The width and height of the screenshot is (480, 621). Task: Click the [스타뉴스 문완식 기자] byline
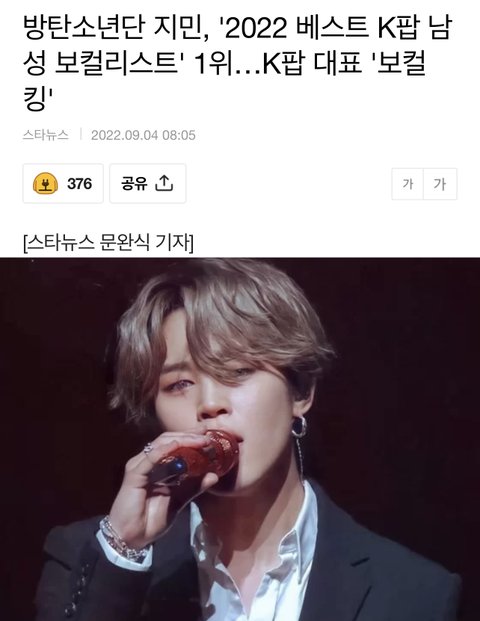click(x=109, y=243)
